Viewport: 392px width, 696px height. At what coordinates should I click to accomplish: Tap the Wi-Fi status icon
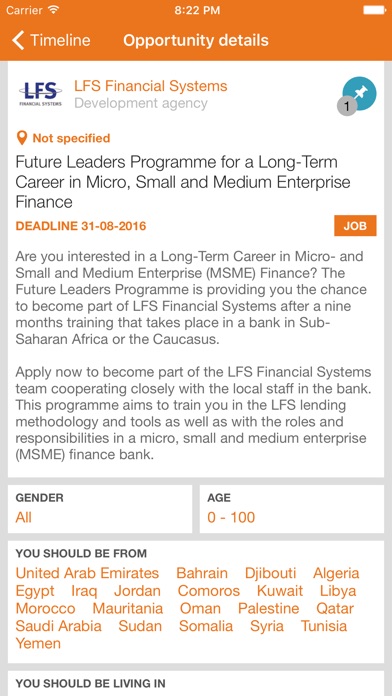point(53,10)
